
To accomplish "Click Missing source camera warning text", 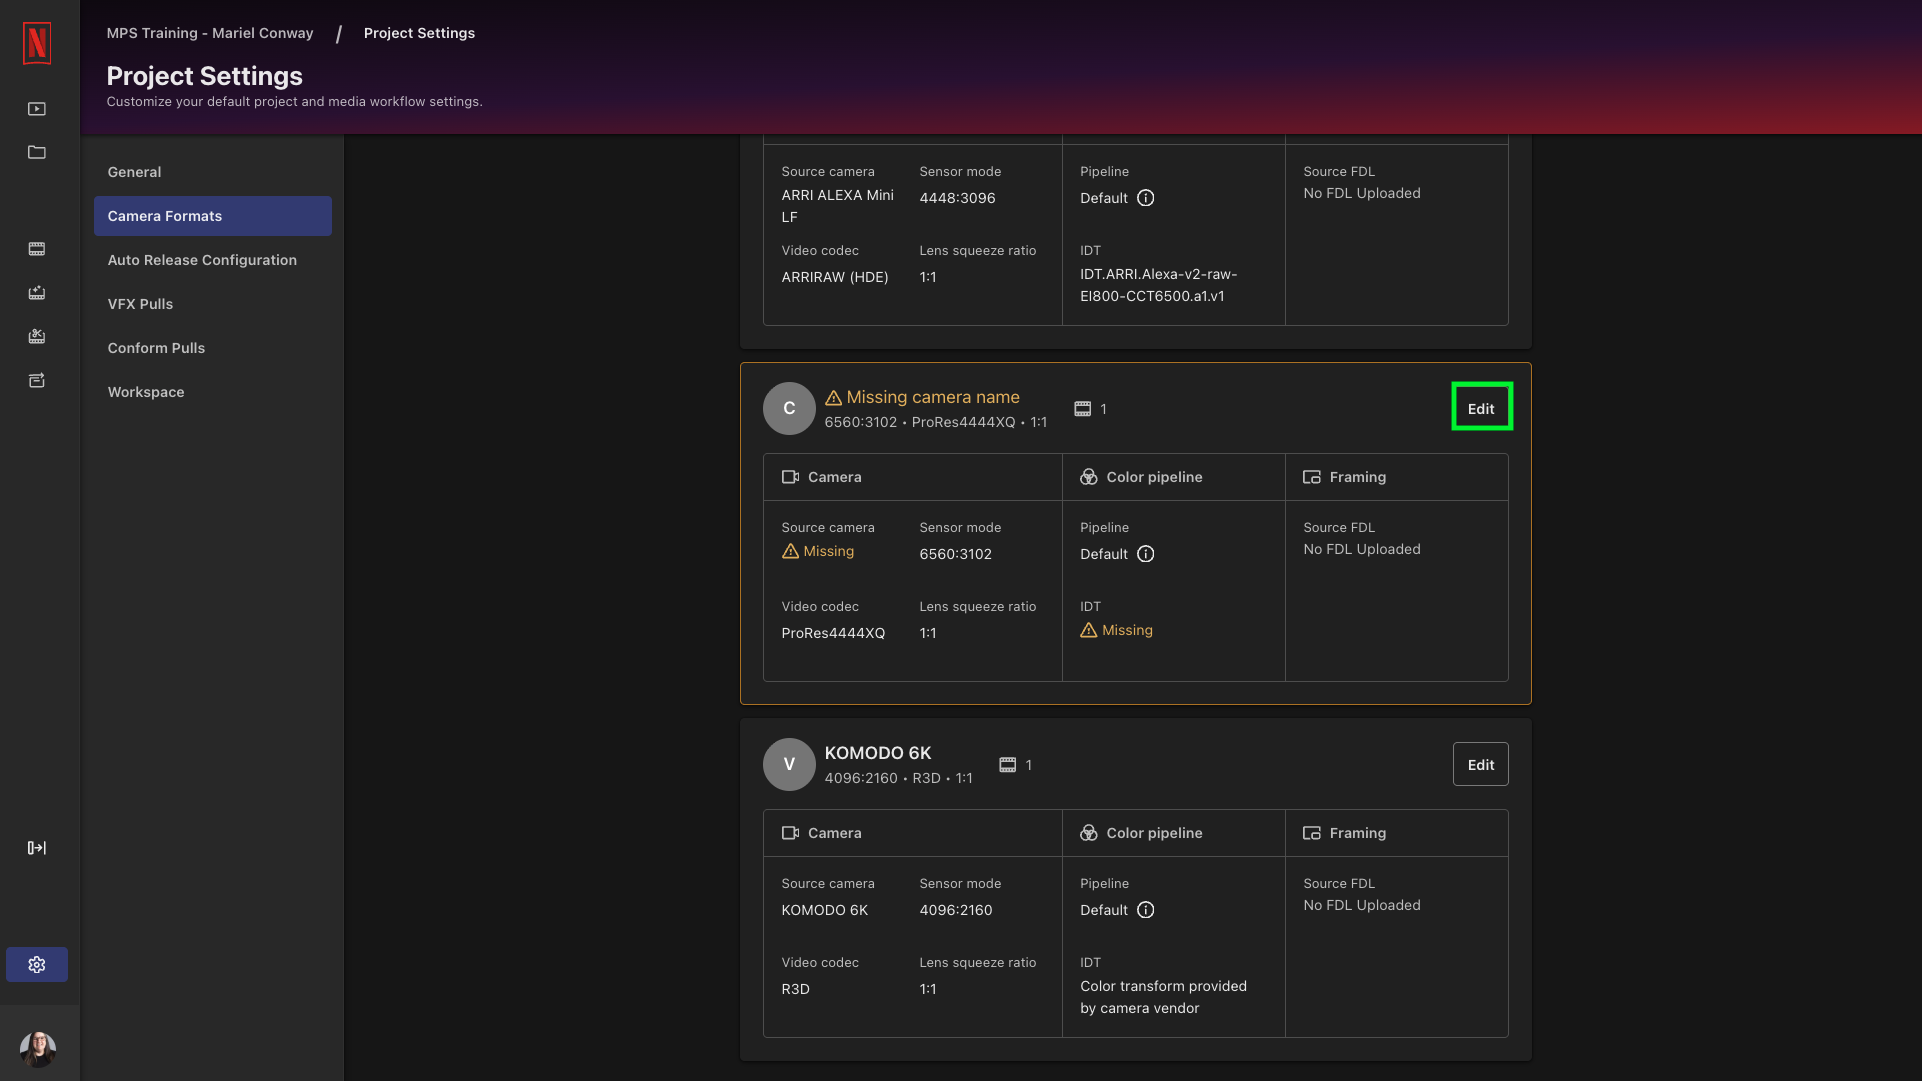I will tap(829, 551).
